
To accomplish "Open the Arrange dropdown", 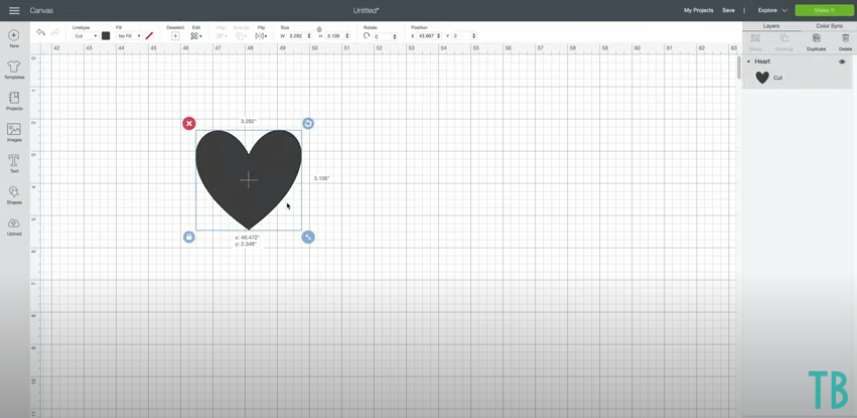I will pyautogui.click(x=241, y=36).
